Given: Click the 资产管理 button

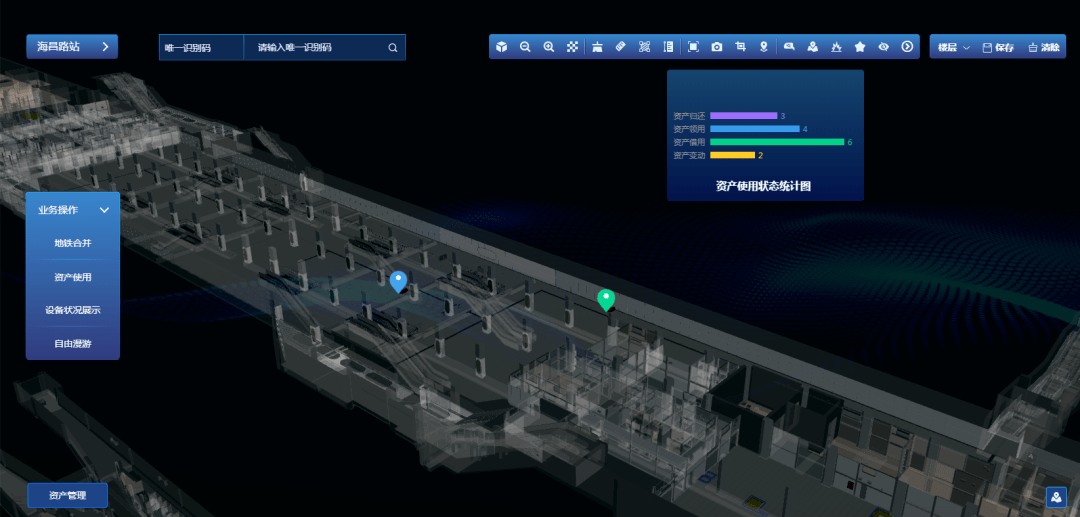Looking at the screenshot, I should pos(68,495).
